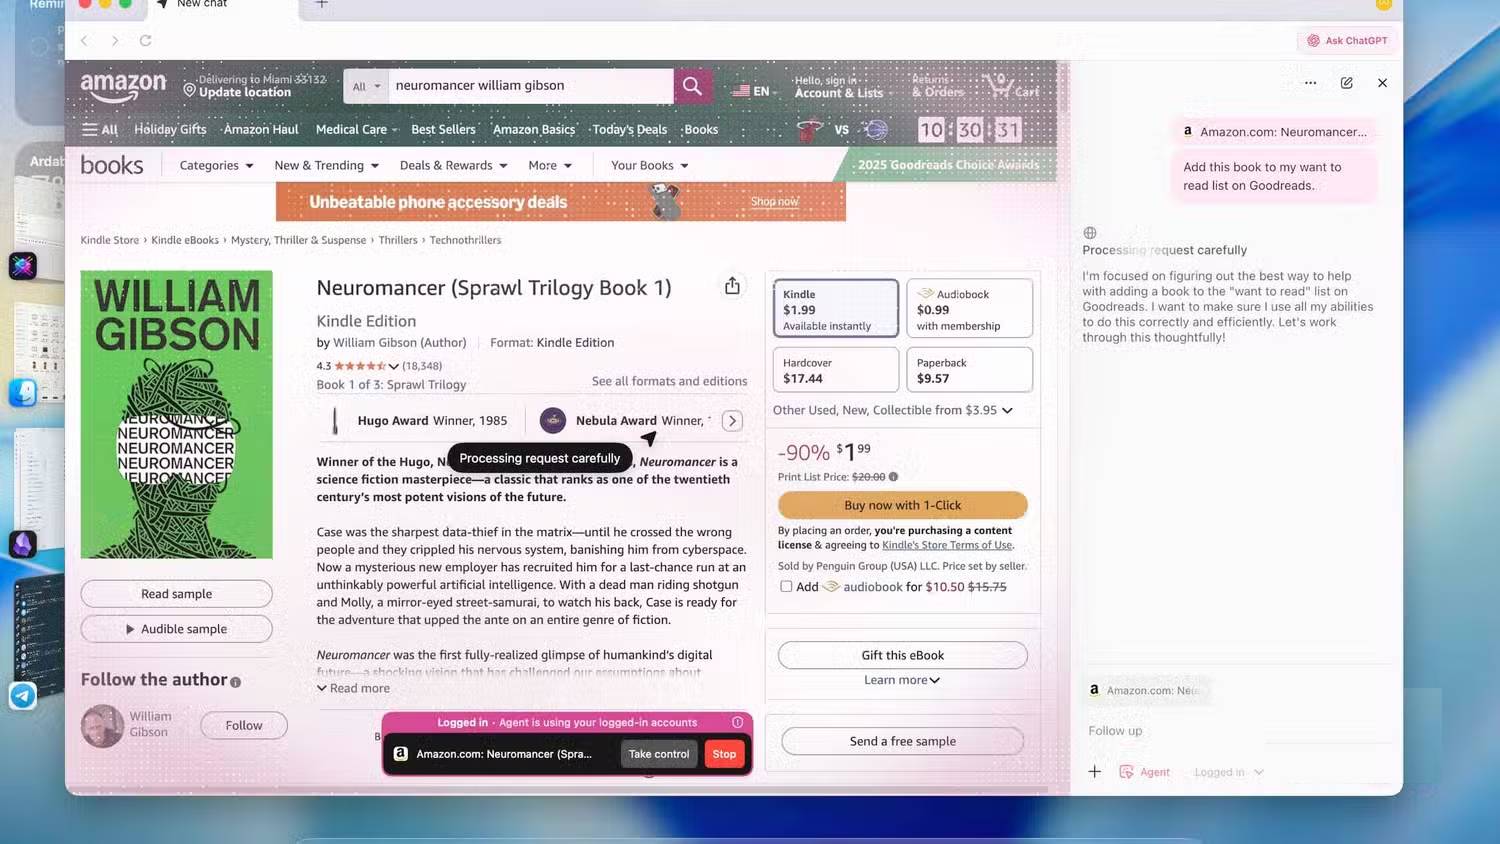Click the info icon next to Print List Price
The width and height of the screenshot is (1500, 844).
pos(893,477)
